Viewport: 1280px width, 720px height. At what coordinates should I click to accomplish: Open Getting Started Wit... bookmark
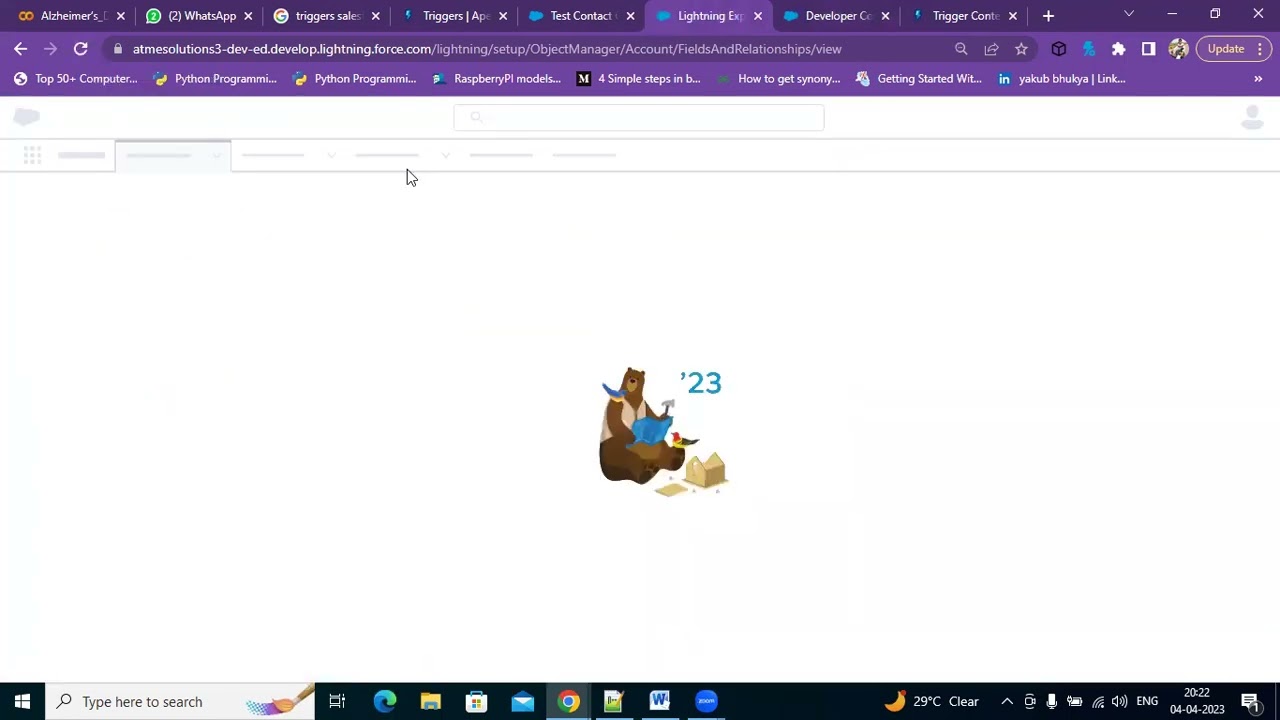coord(919,79)
